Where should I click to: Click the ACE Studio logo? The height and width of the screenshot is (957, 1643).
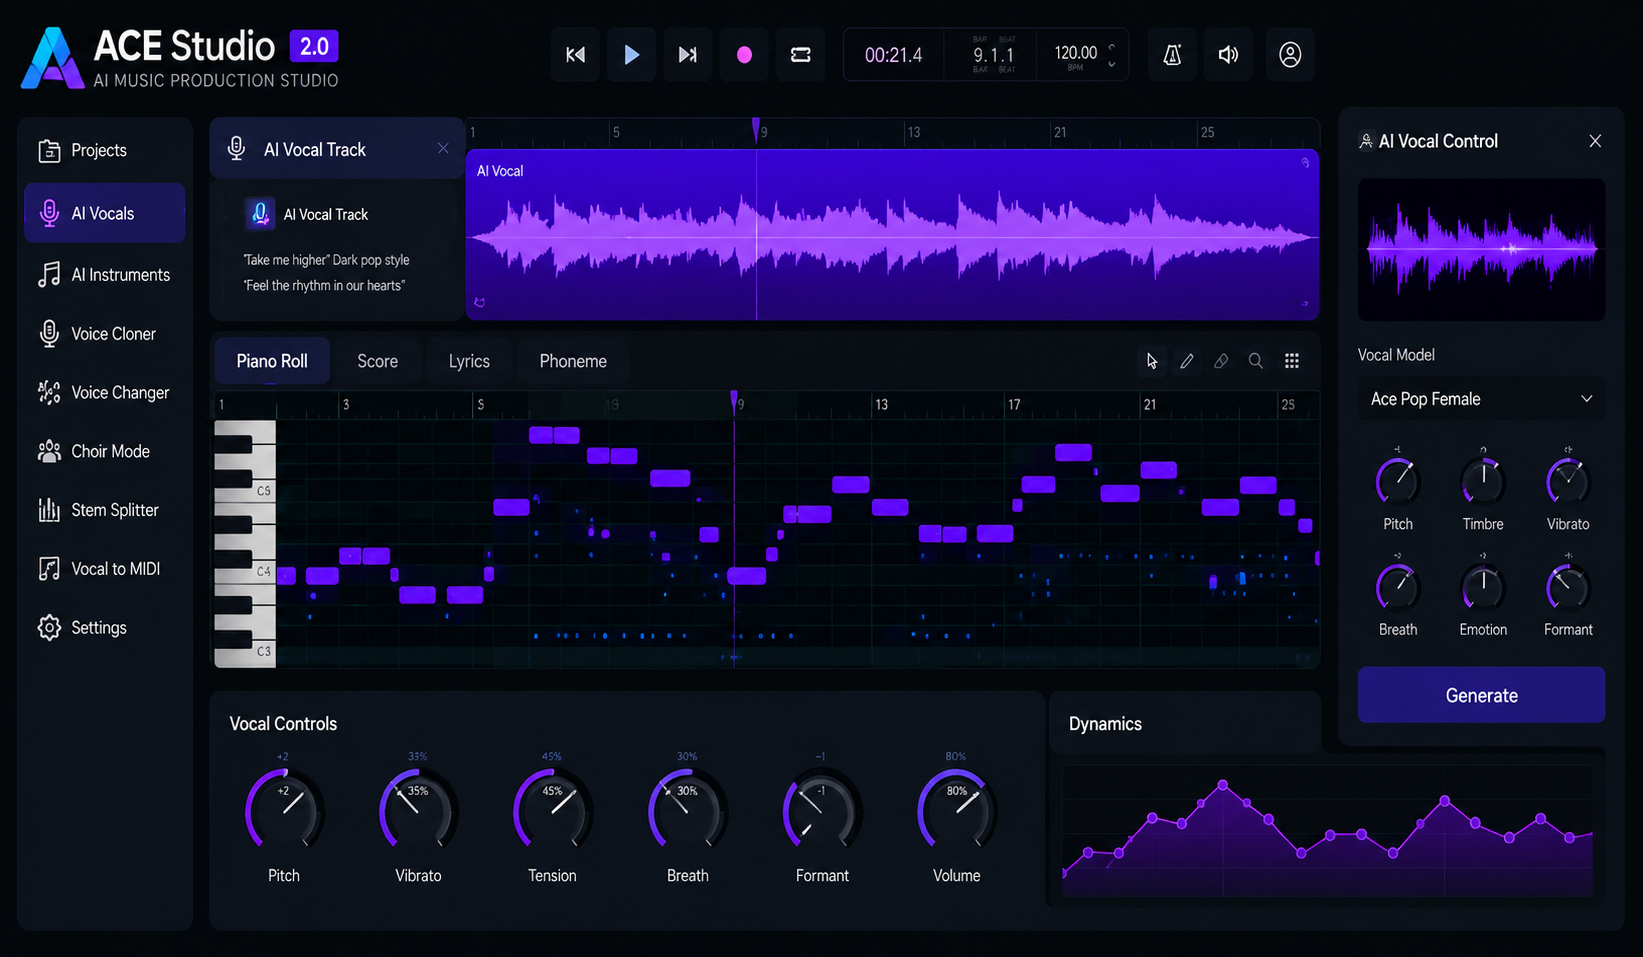point(52,58)
